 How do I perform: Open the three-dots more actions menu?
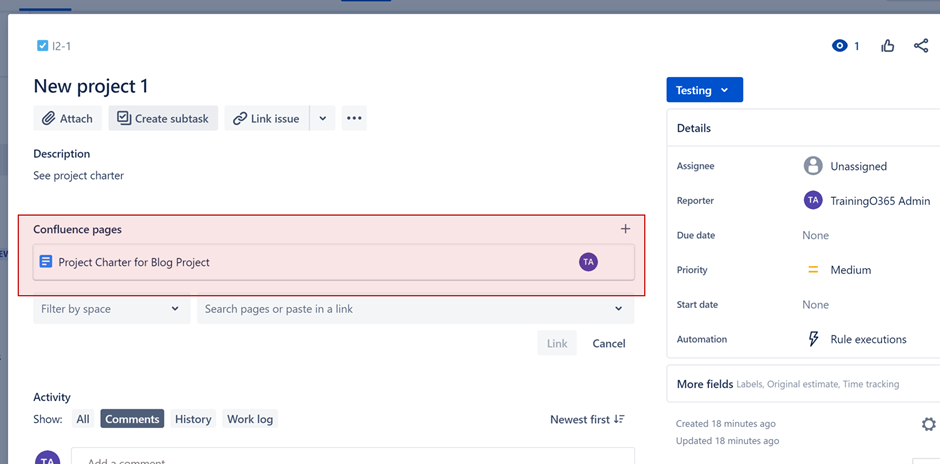(354, 118)
